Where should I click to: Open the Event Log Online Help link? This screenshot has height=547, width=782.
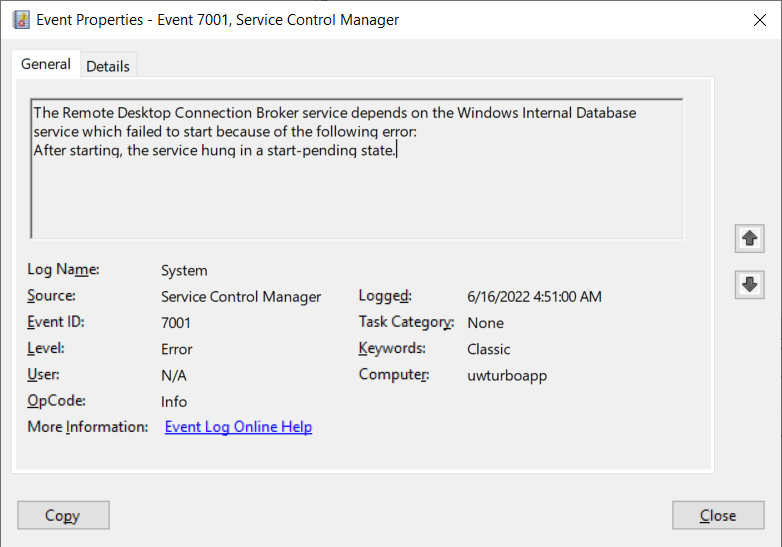tap(238, 427)
